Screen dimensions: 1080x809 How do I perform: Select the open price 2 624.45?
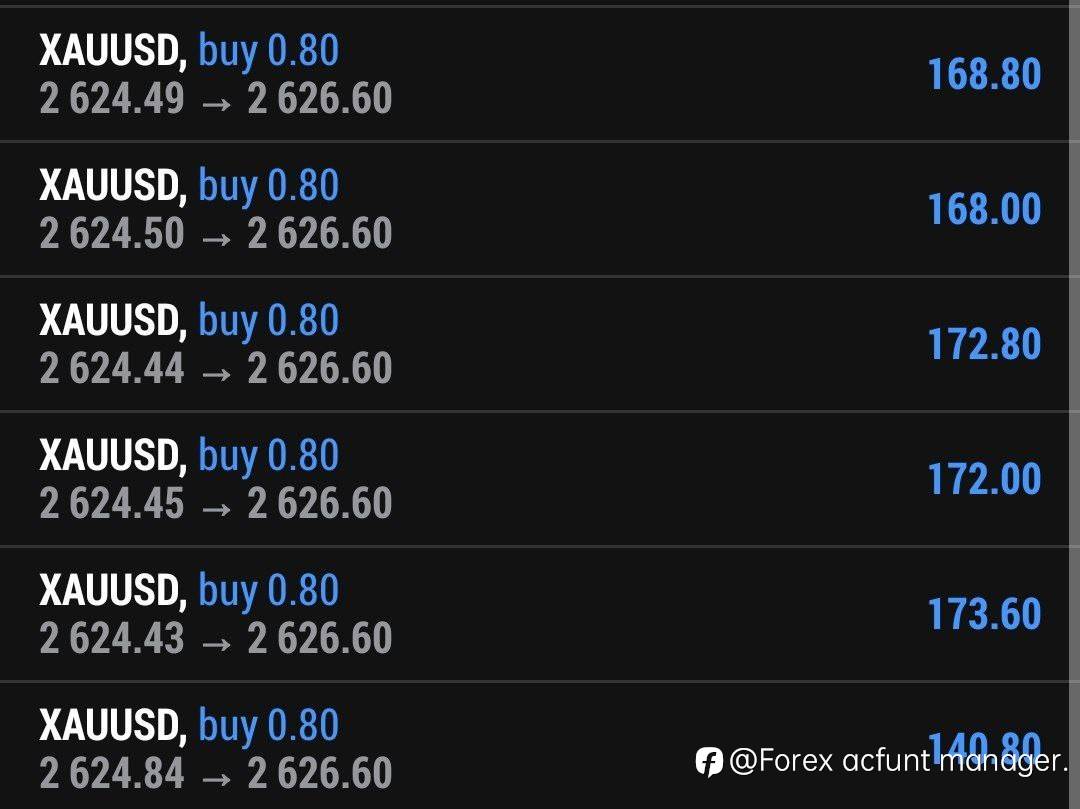112,504
